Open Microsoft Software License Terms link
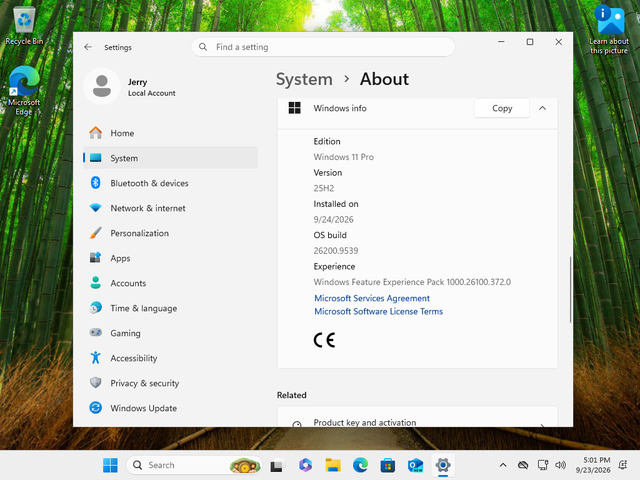The width and height of the screenshot is (640, 480). pos(378,311)
